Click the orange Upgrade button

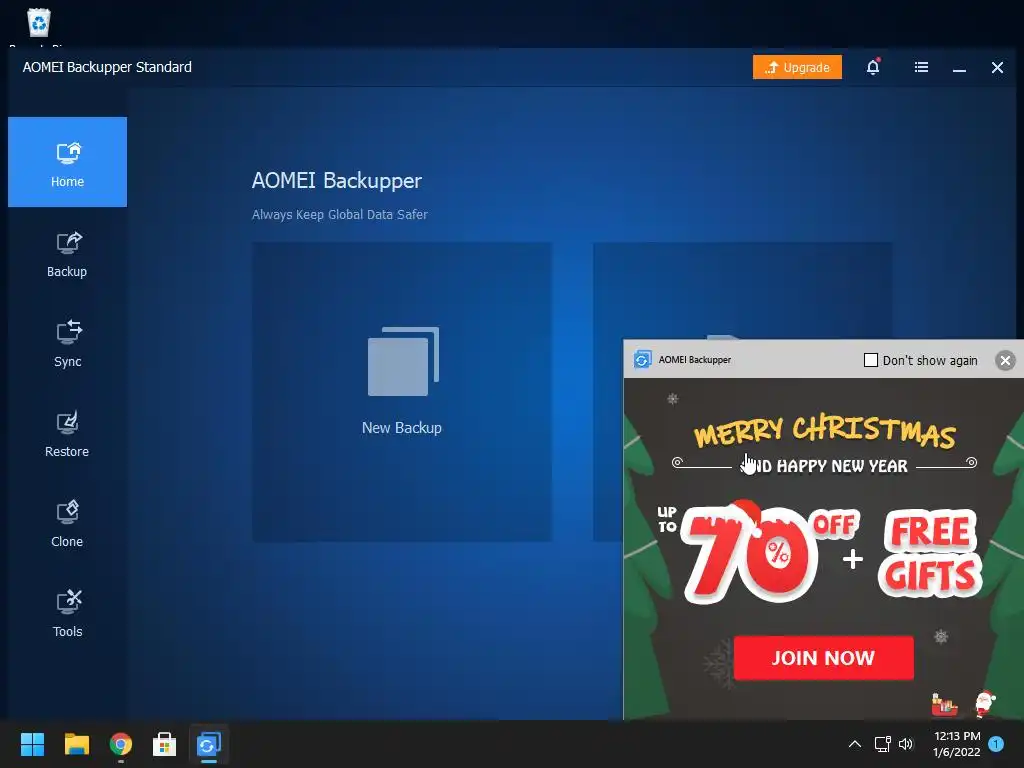click(x=797, y=67)
